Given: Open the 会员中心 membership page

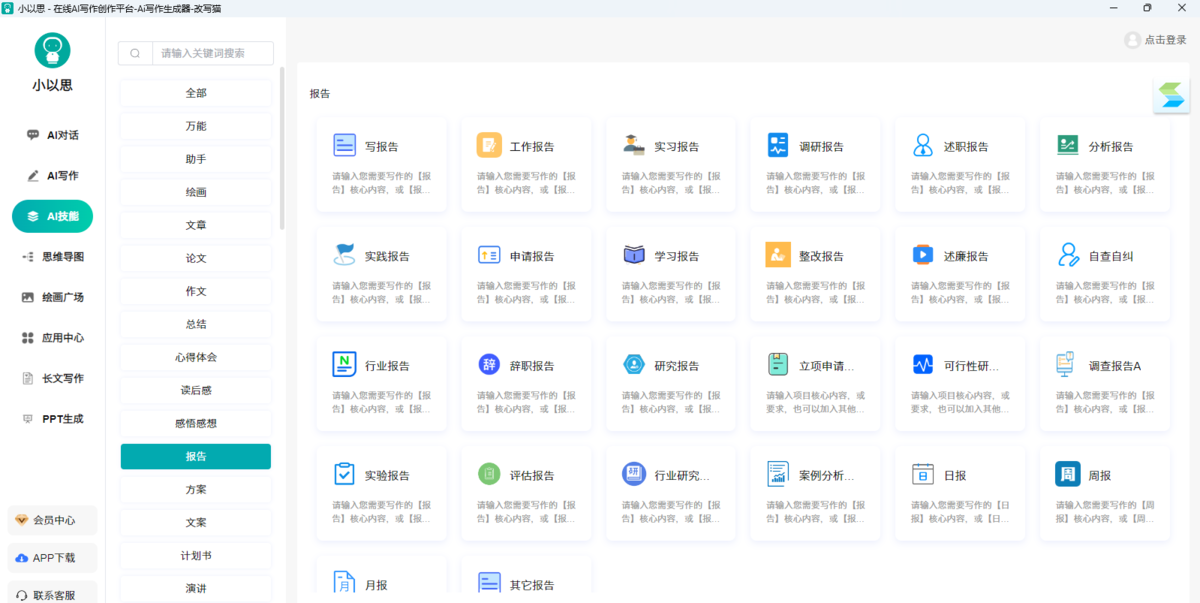Looking at the screenshot, I should (52, 520).
